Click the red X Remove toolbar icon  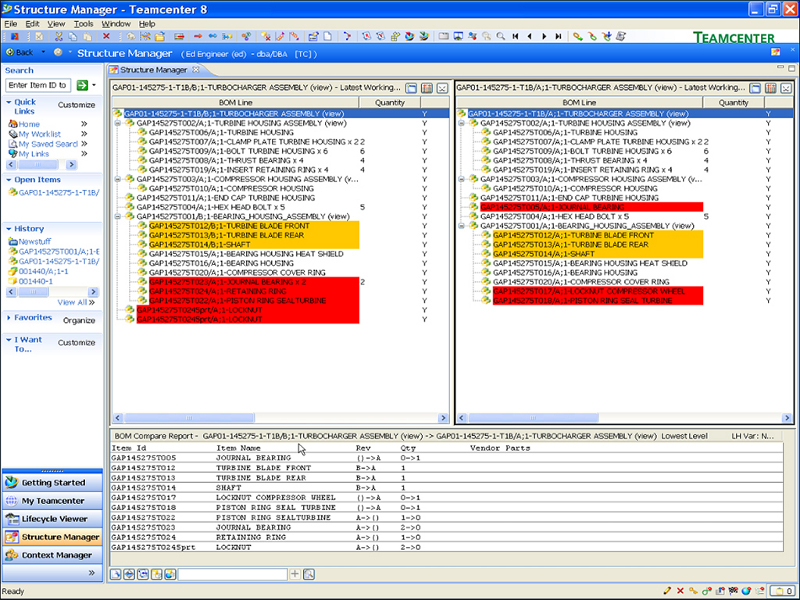tap(106, 36)
